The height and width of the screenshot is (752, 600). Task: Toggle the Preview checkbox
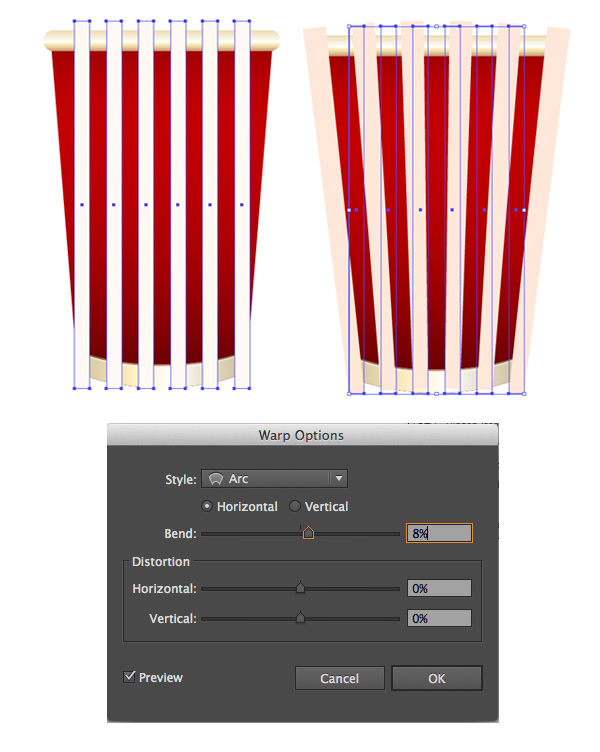(x=129, y=677)
